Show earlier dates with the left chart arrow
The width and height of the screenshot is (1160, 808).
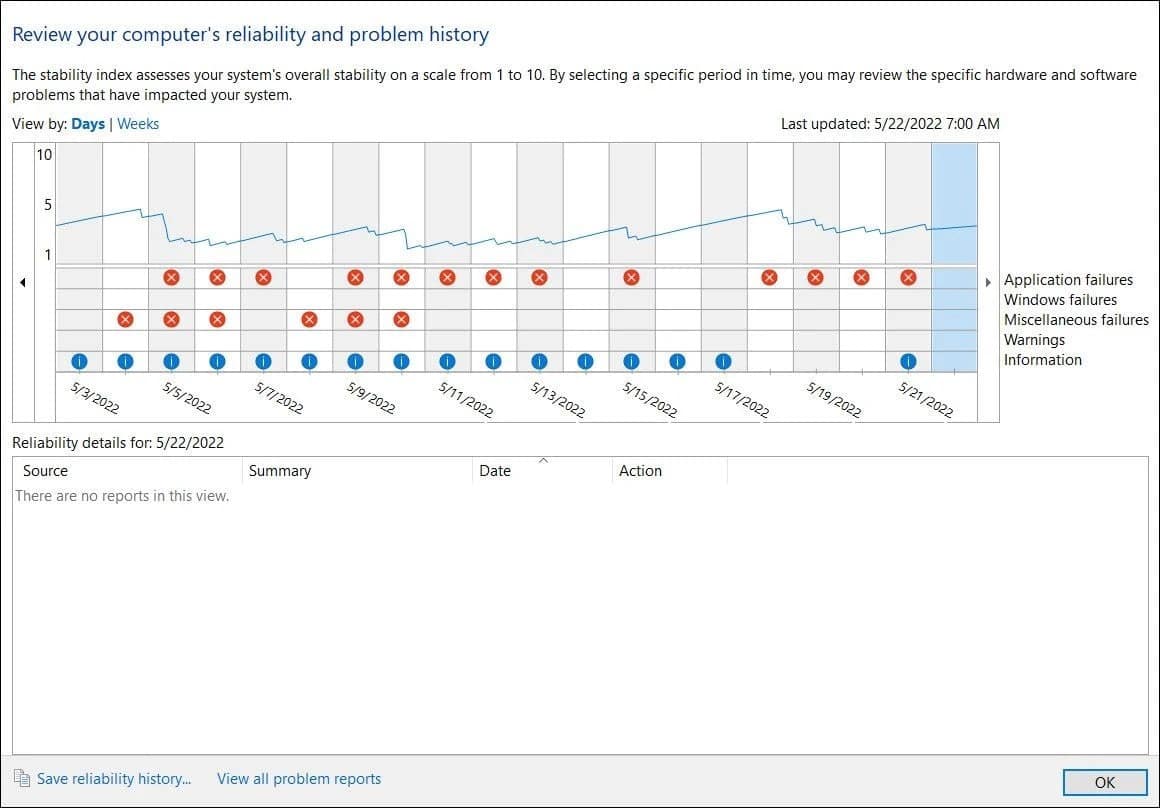pos(23,283)
